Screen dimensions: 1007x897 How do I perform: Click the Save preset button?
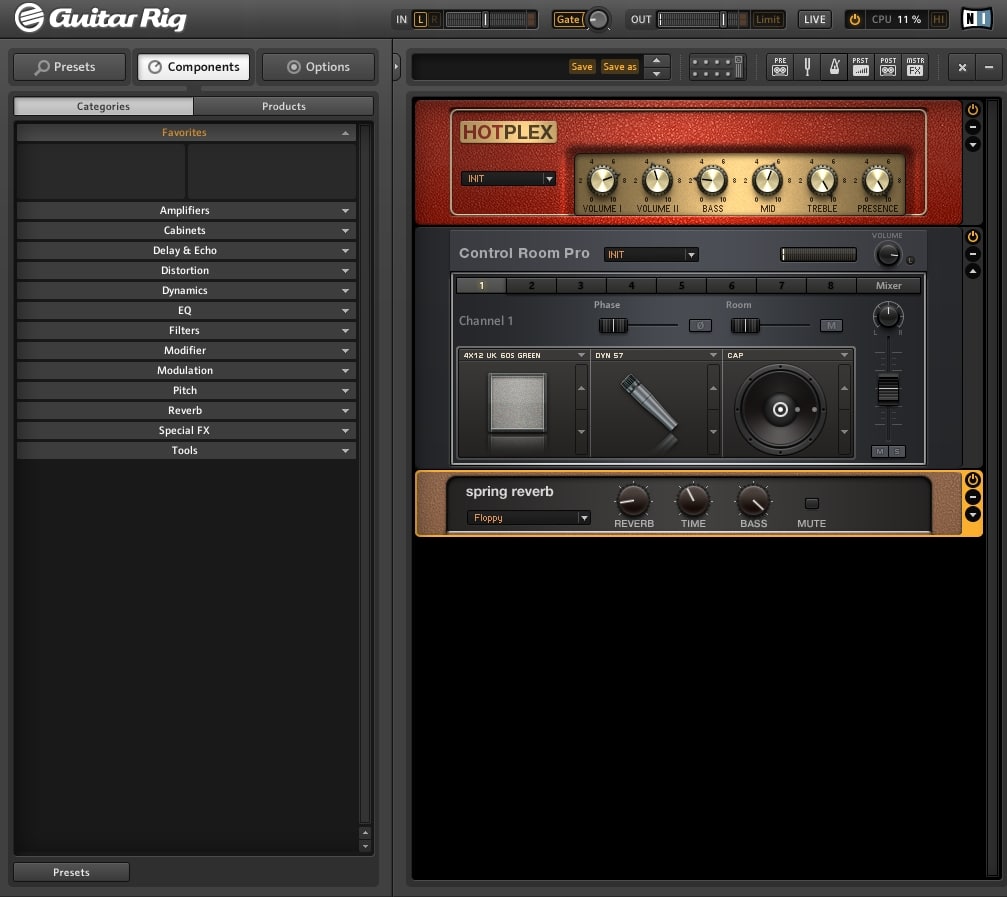(582, 67)
